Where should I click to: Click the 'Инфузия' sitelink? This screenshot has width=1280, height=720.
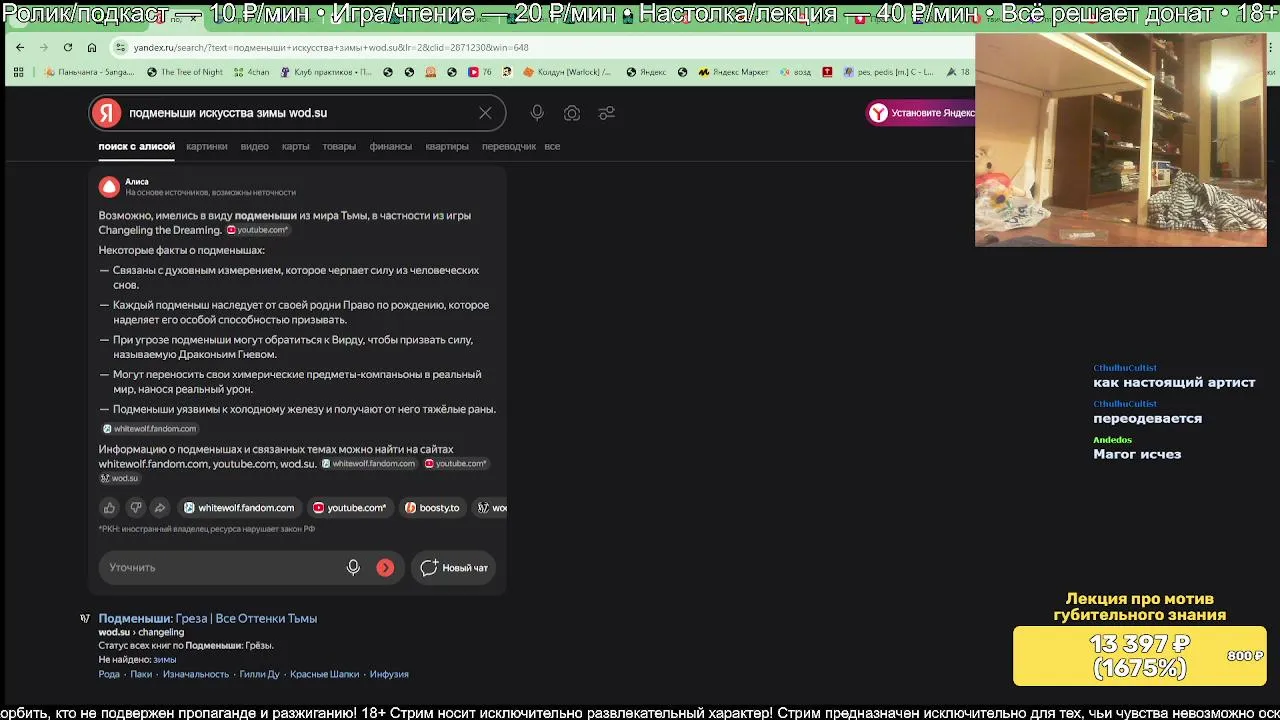coord(389,674)
